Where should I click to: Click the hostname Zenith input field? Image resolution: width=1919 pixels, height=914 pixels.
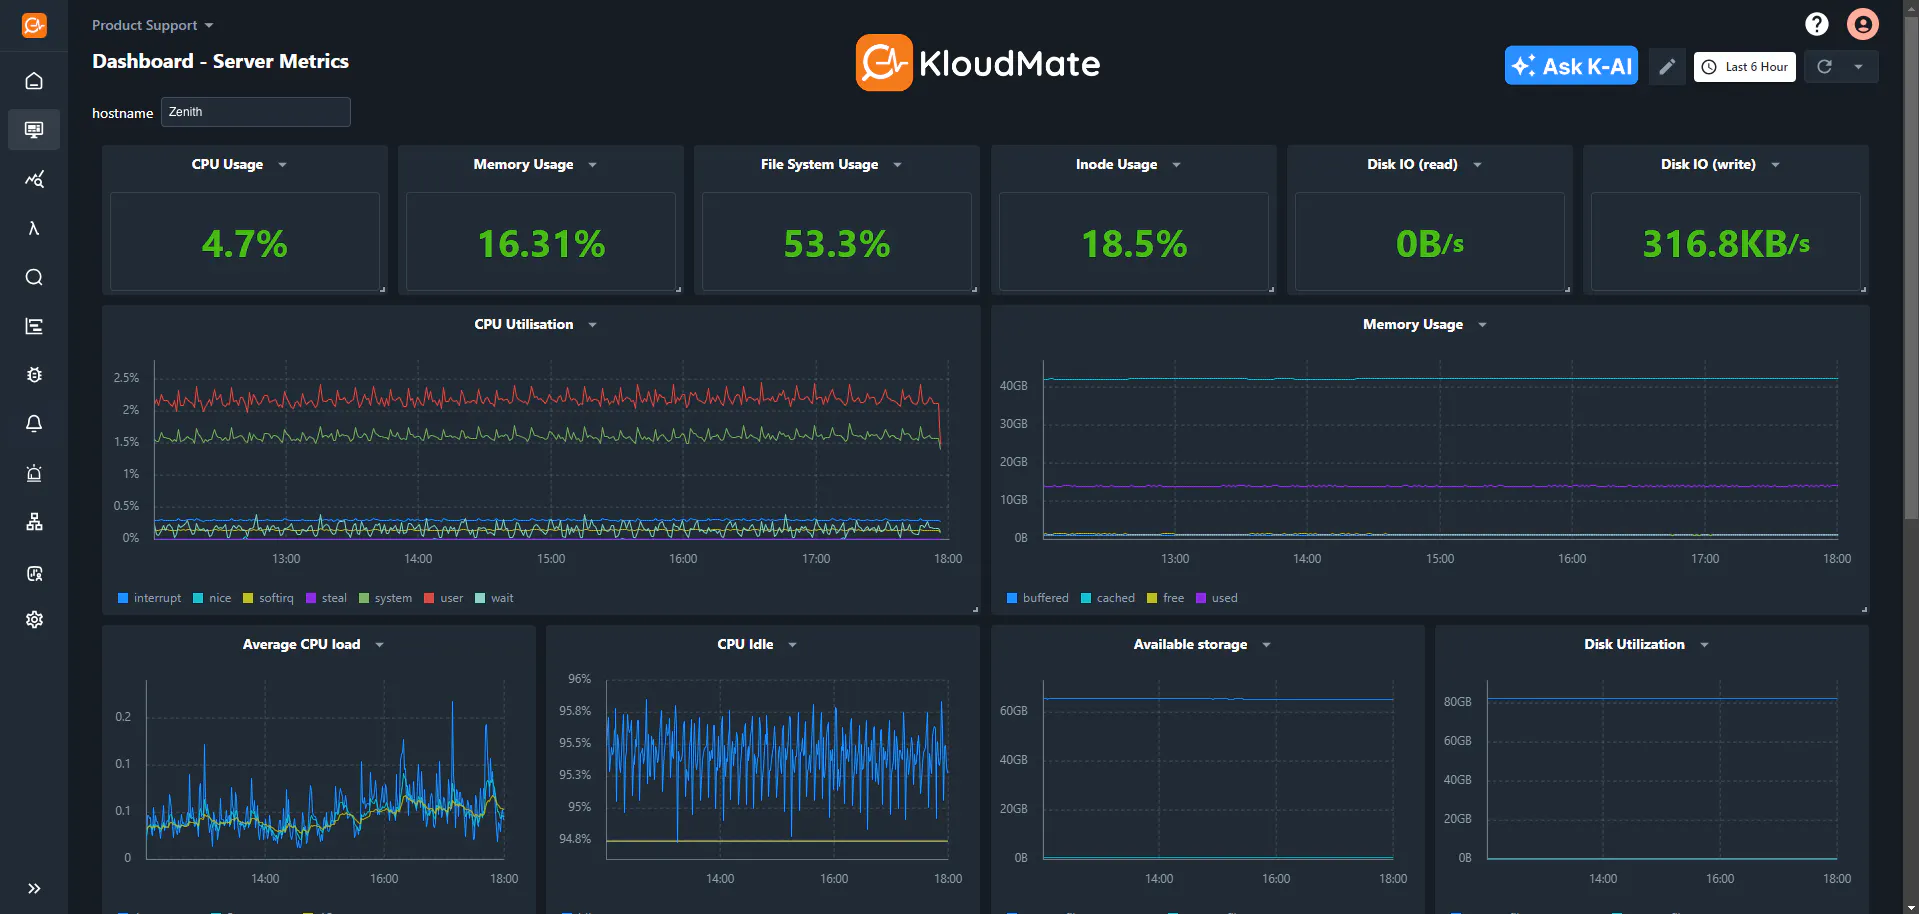click(256, 112)
